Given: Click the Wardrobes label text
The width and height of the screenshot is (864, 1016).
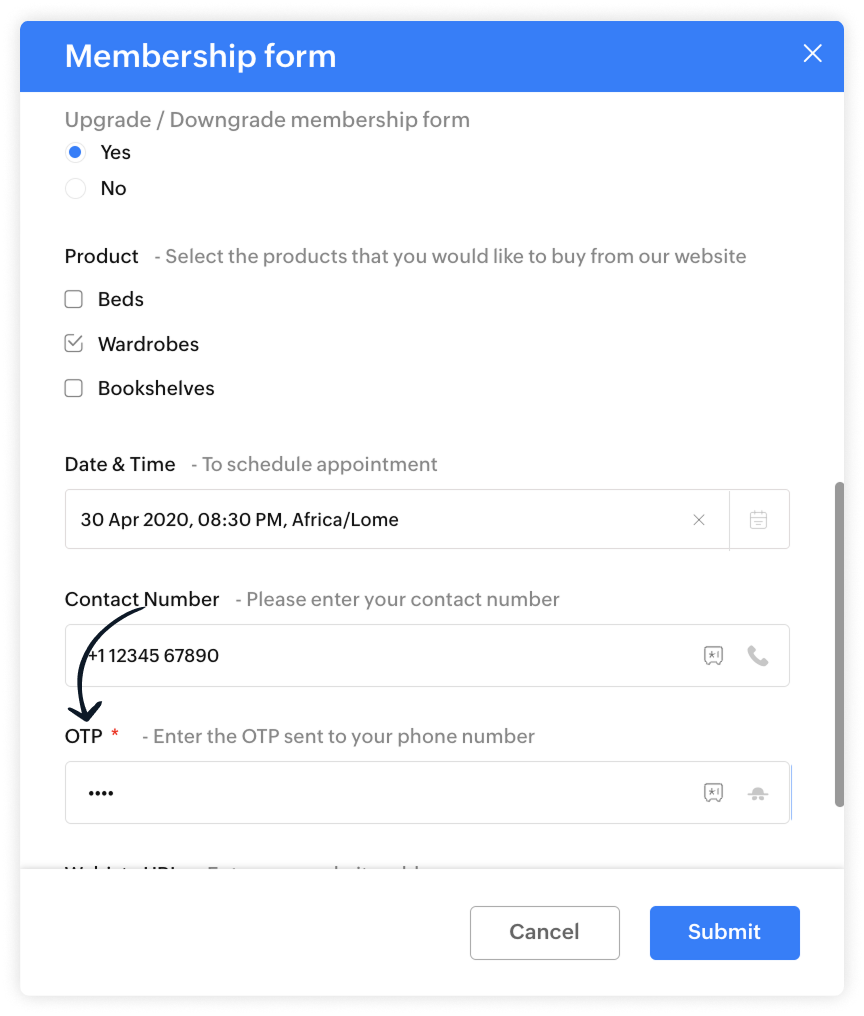Looking at the screenshot, I should [x=148, y=344].
